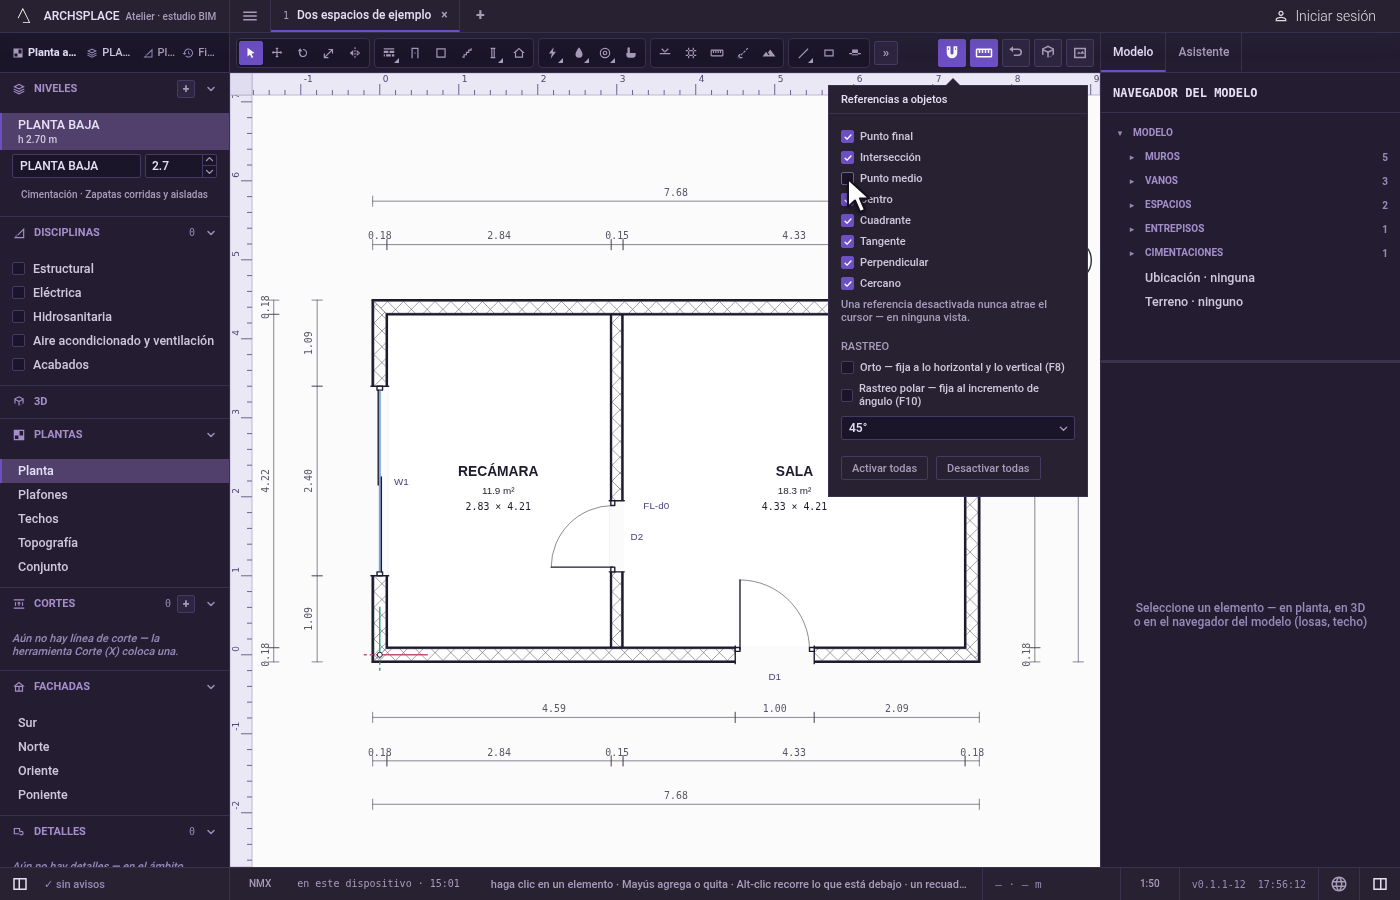The height and width of the screenshot is (900, 1400).
Task: Check the Estructural discipline box
Action: coord(18,268)
